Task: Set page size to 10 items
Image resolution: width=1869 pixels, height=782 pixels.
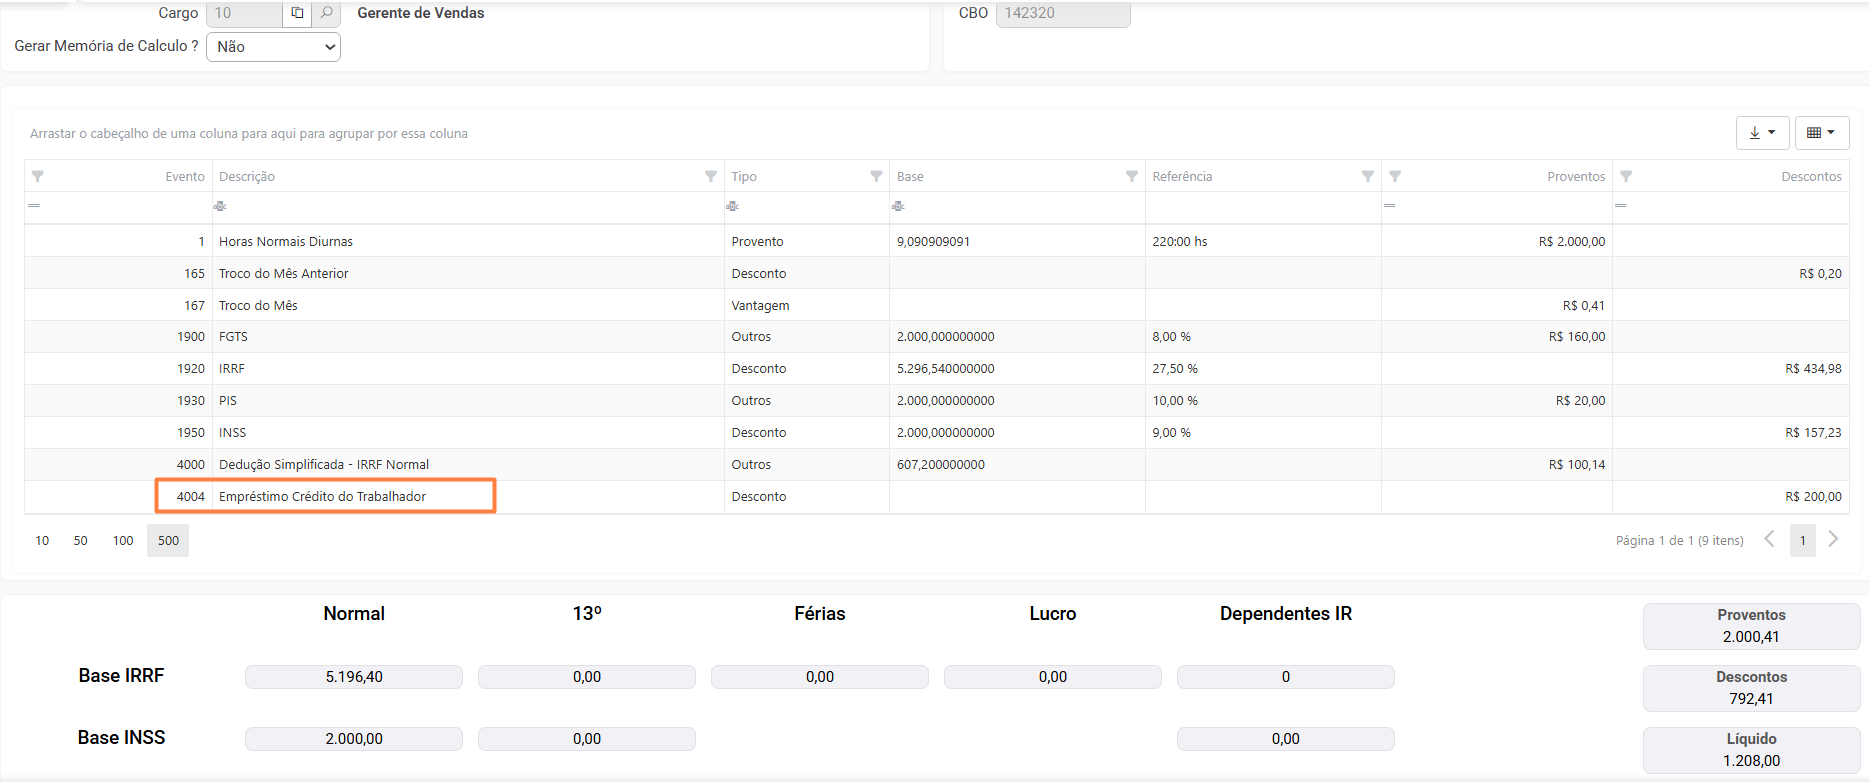Action: pyautogui.click(x=42, y=541)
